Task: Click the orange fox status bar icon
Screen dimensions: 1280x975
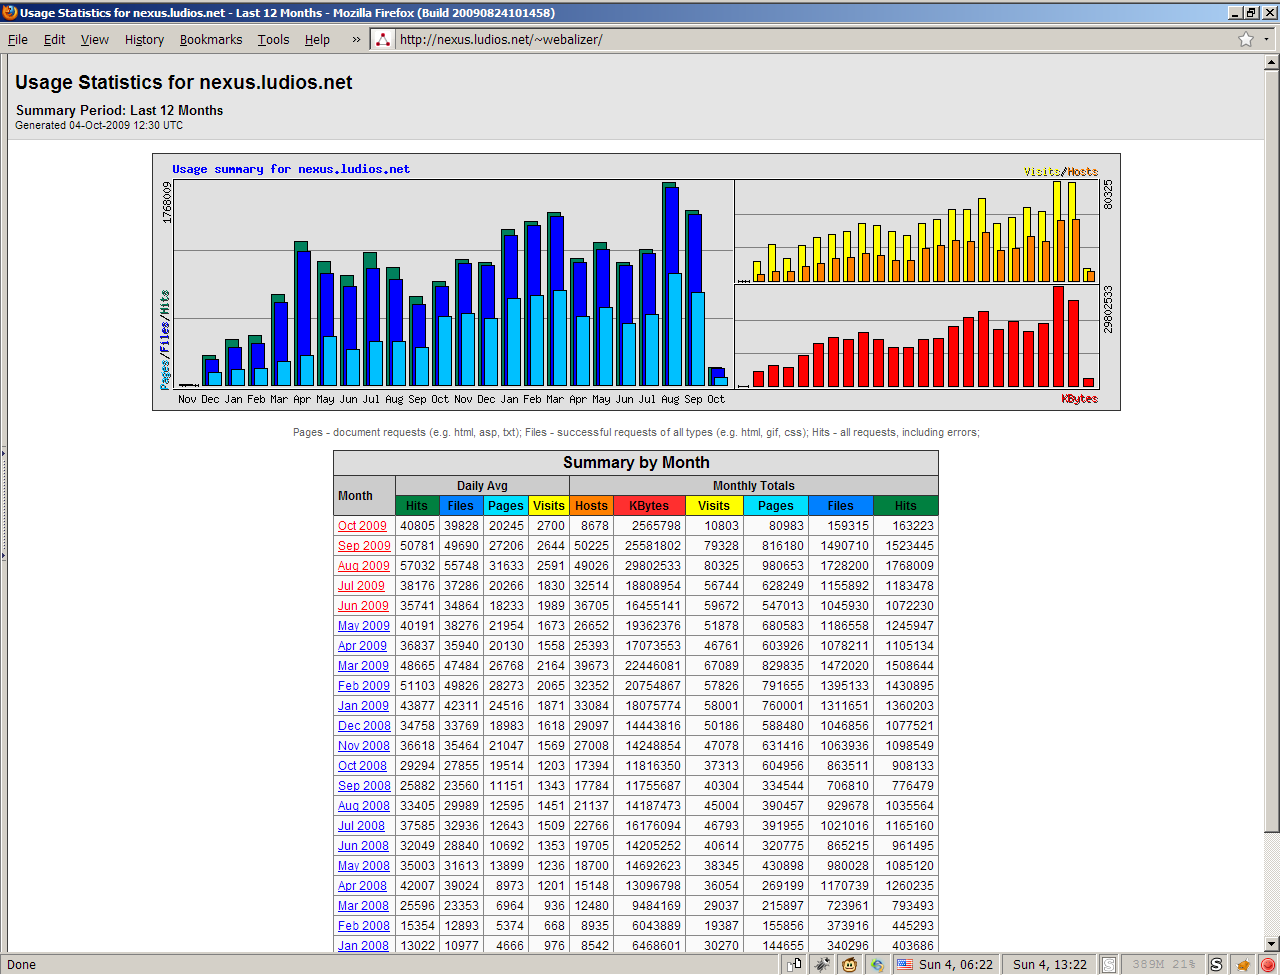Action: click(x=1243, y=964)
